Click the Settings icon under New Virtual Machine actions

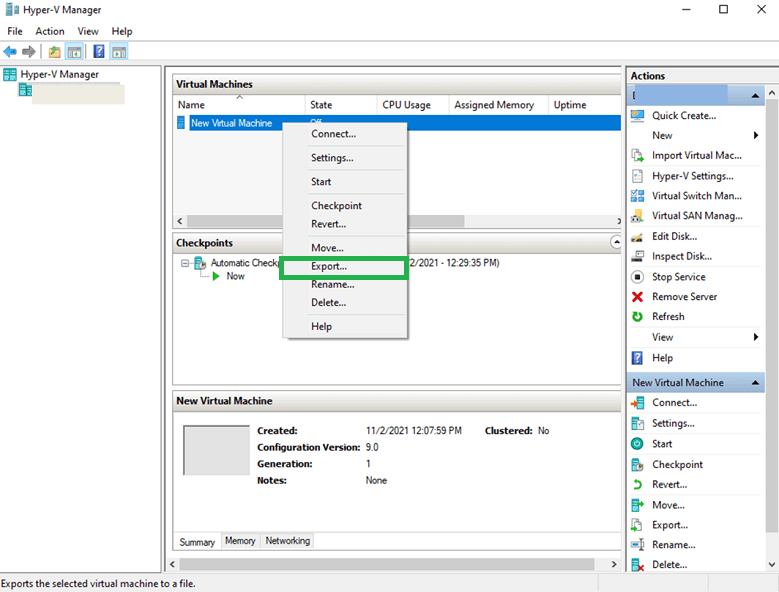pos(637,423)
